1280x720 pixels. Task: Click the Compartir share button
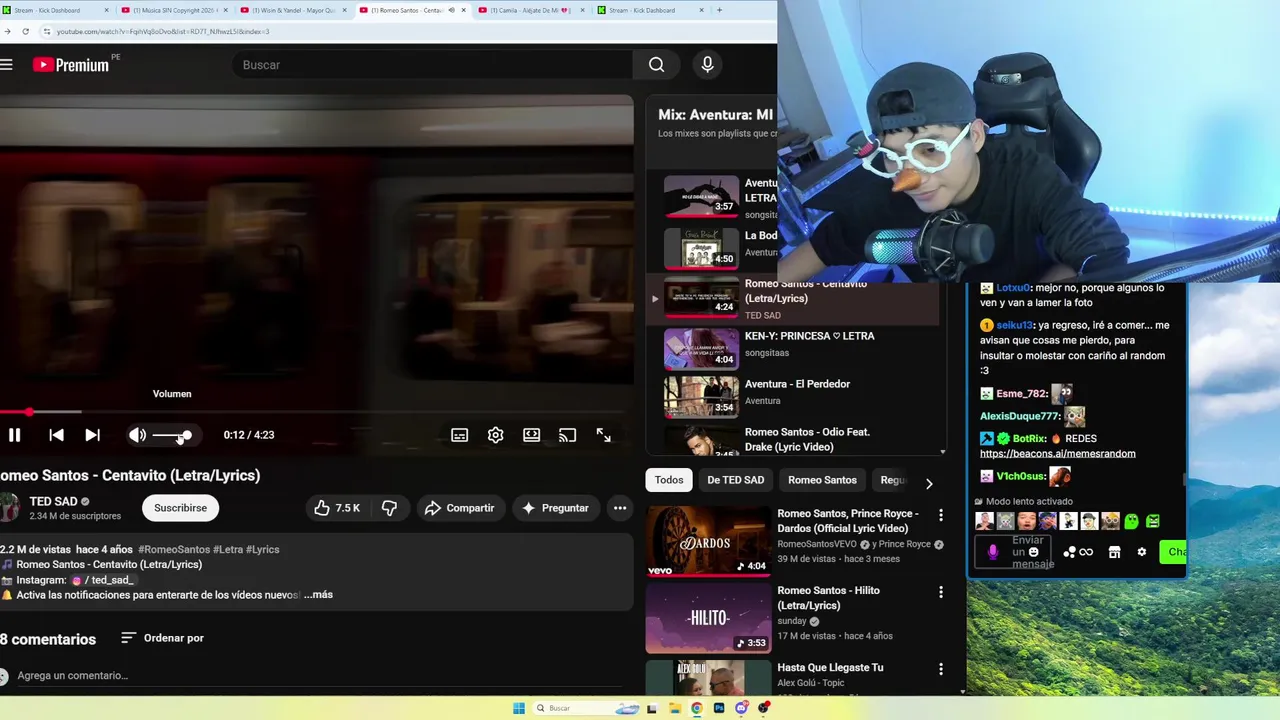pyautogui.click(x=459, y=508)
